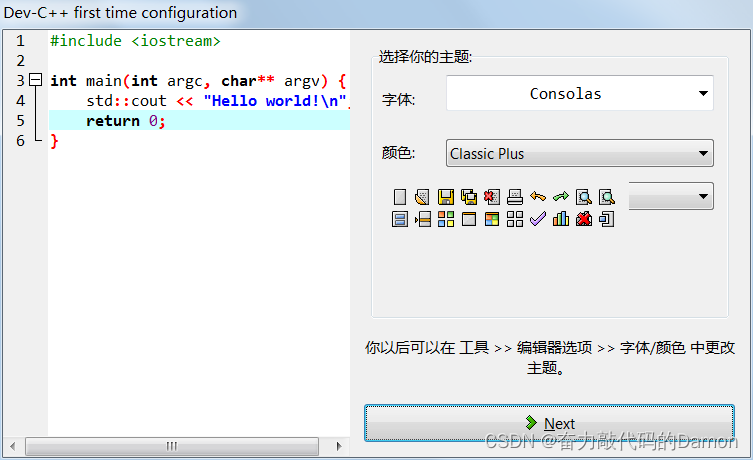Click the '字体:' font label

click(x=399, y=100)
